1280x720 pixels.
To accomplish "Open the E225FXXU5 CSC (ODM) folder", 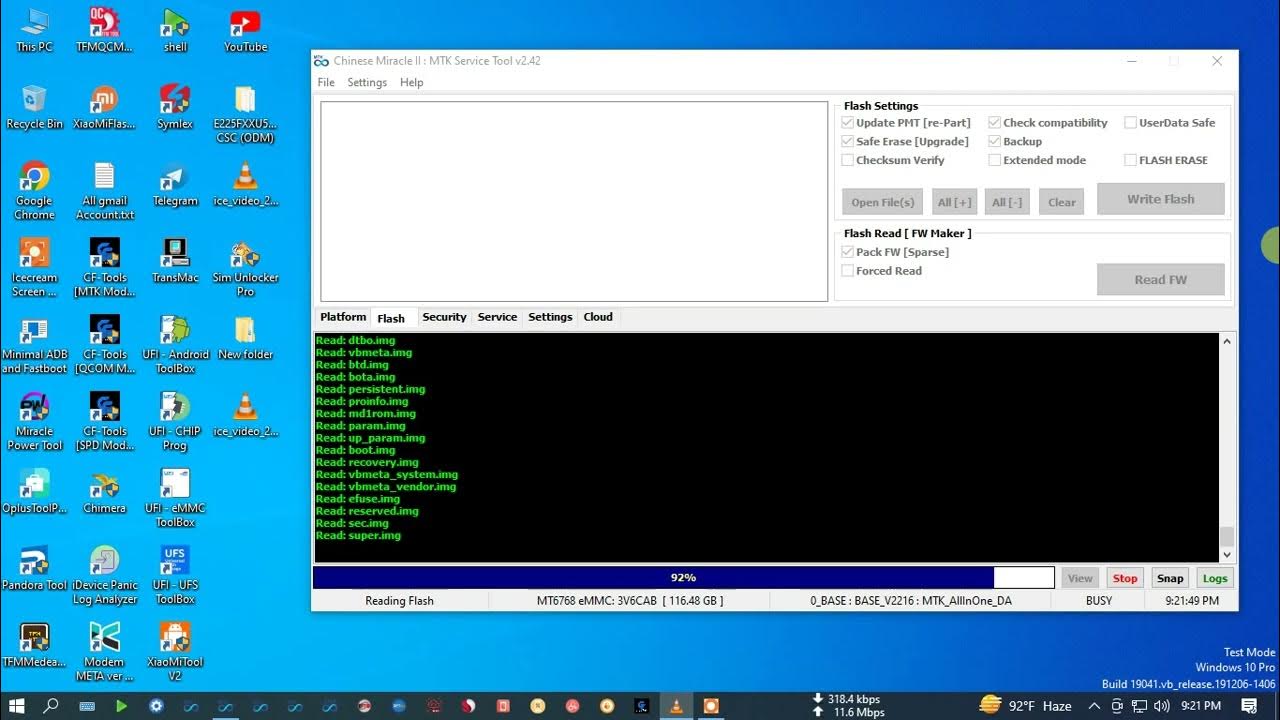I will [245, 114].
